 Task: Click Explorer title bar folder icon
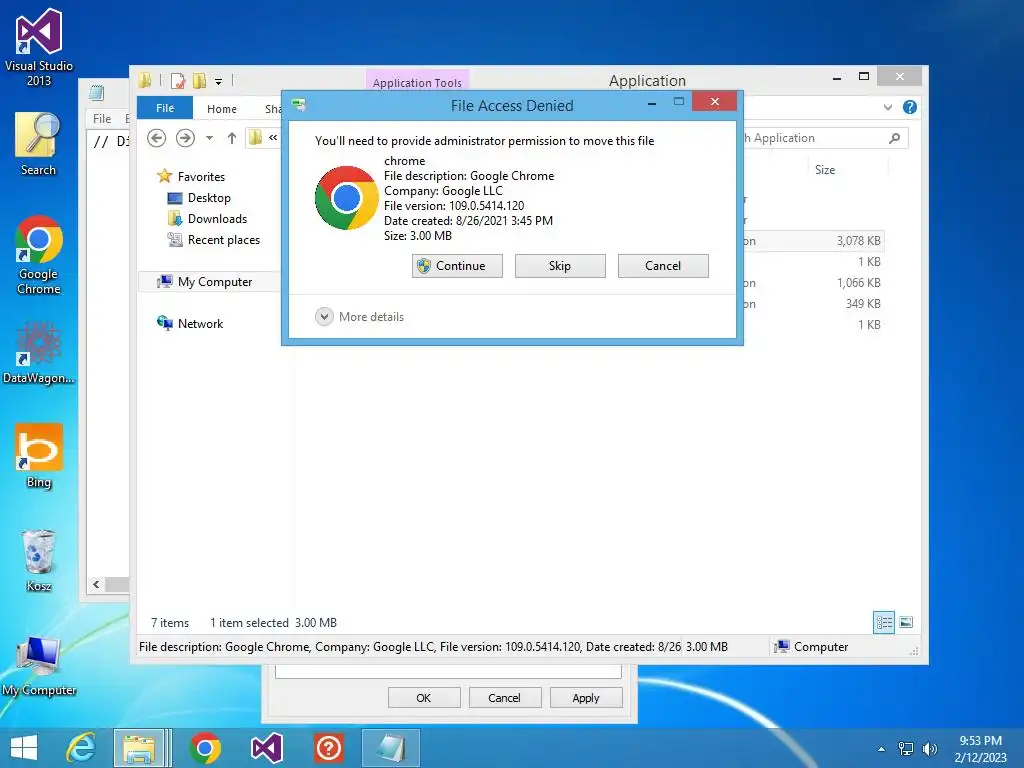(x=144, y=80)
